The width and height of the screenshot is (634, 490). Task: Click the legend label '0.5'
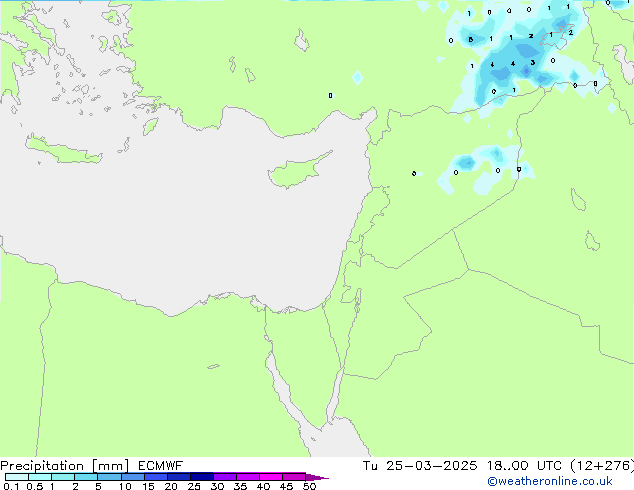(x=34, y=486)
